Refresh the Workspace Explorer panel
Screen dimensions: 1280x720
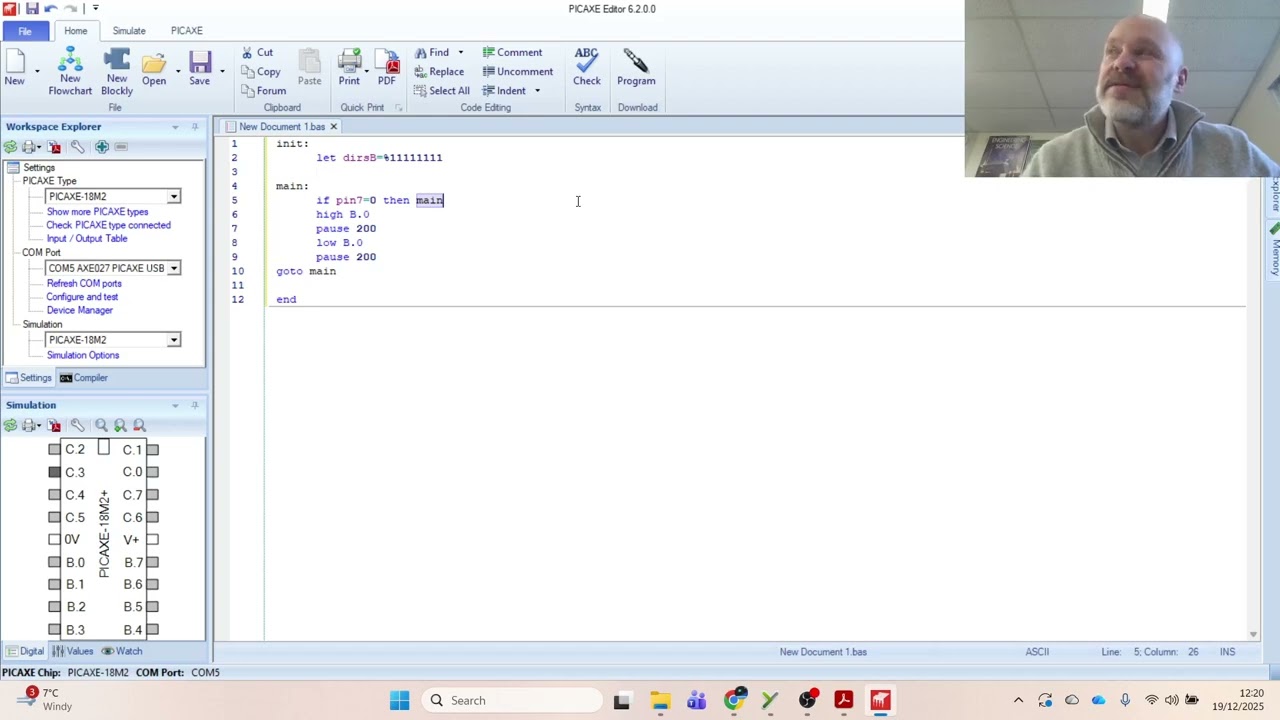coord(10,147)
